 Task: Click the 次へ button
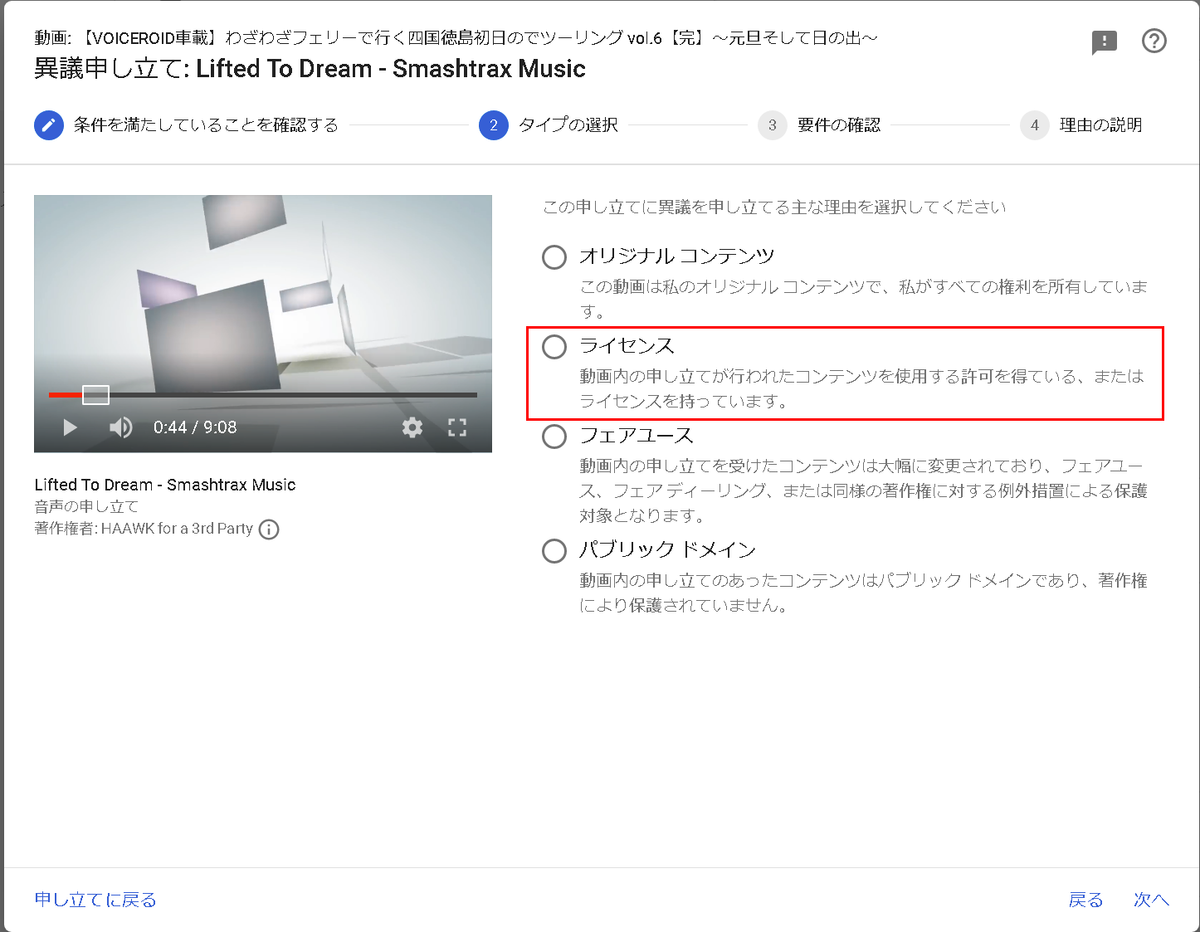[1151, 900]
